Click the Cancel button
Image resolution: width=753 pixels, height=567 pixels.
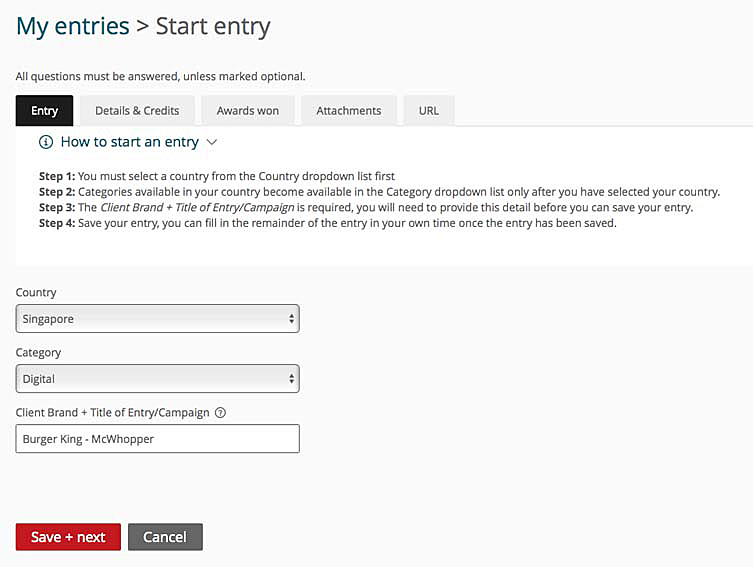(165, 537)
